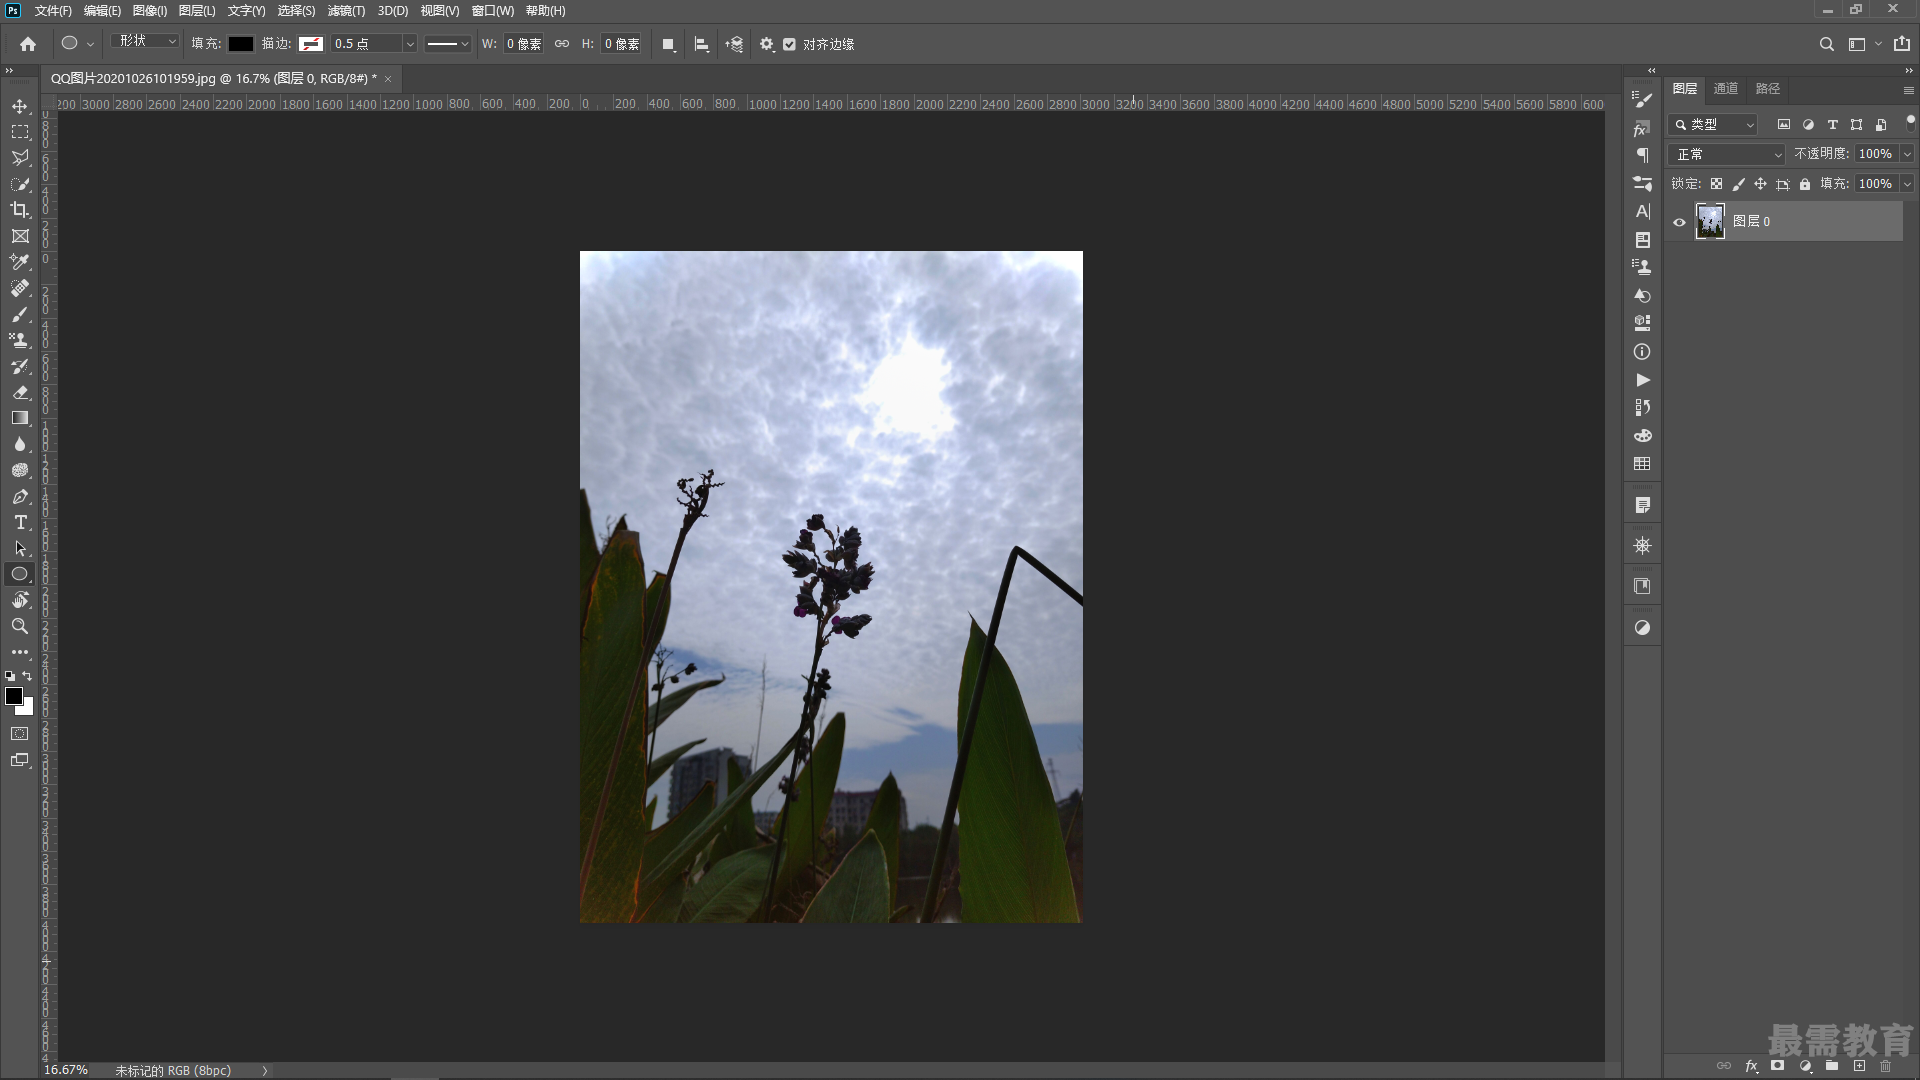Open the 形状 tool mode dropdown
The width and height of the screenshot is (1920, 1080).
coord(146,41)
